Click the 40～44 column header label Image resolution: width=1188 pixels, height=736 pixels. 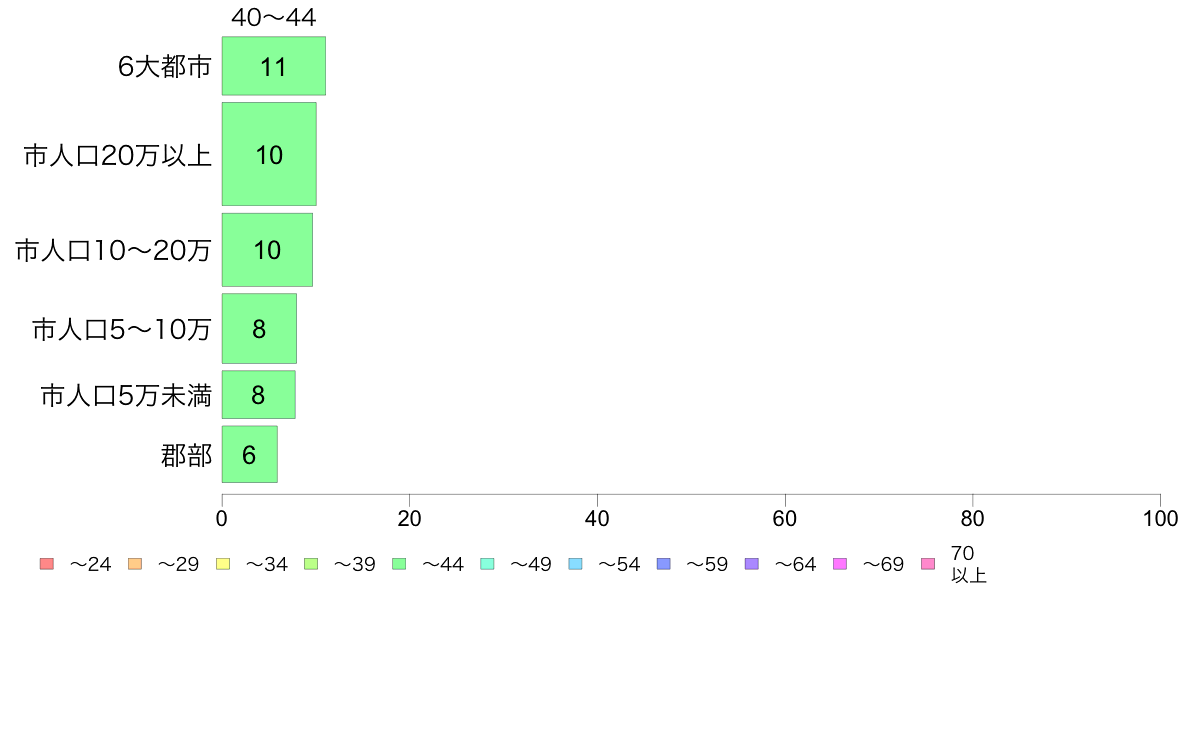point(274,17)
